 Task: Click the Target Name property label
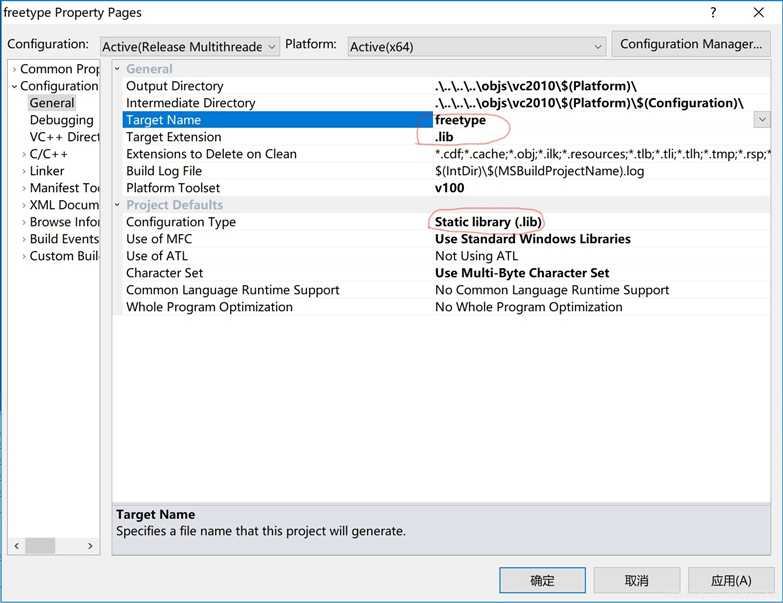[163, 120]
